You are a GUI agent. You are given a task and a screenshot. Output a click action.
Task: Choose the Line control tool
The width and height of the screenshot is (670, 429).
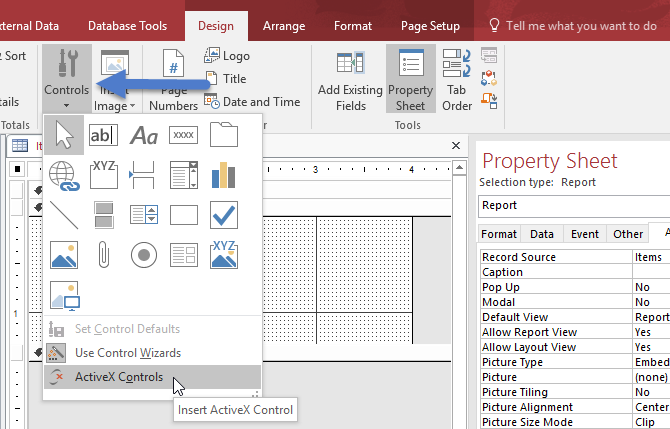64,215
